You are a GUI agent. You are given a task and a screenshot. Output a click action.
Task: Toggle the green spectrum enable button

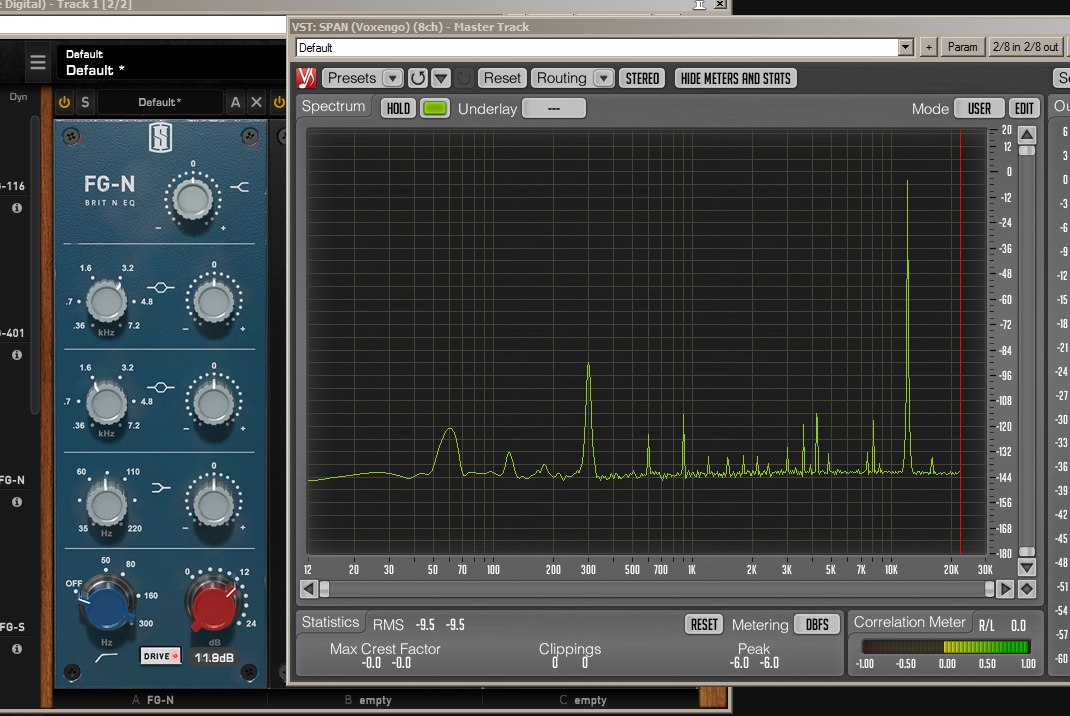435,108
